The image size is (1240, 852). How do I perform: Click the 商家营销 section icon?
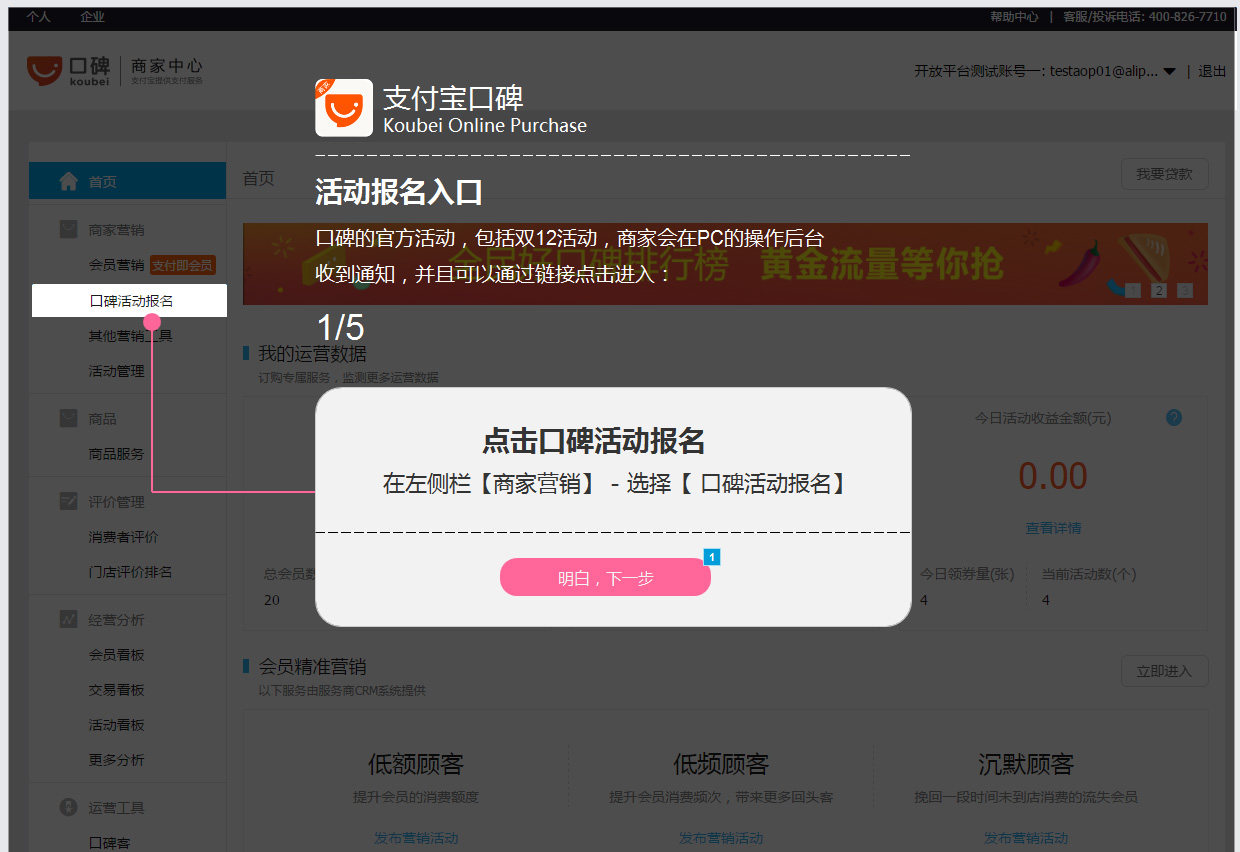68,229
